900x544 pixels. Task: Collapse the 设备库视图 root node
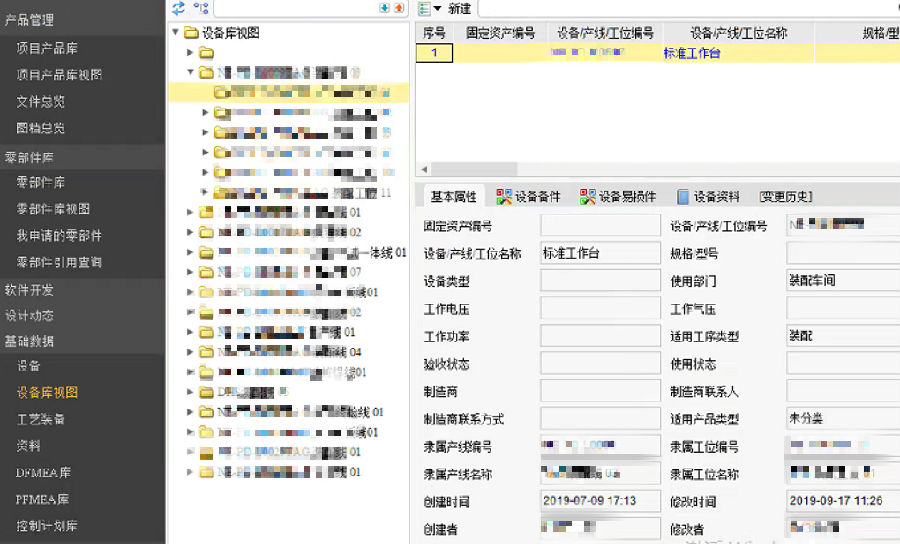(x=176, y=32)
